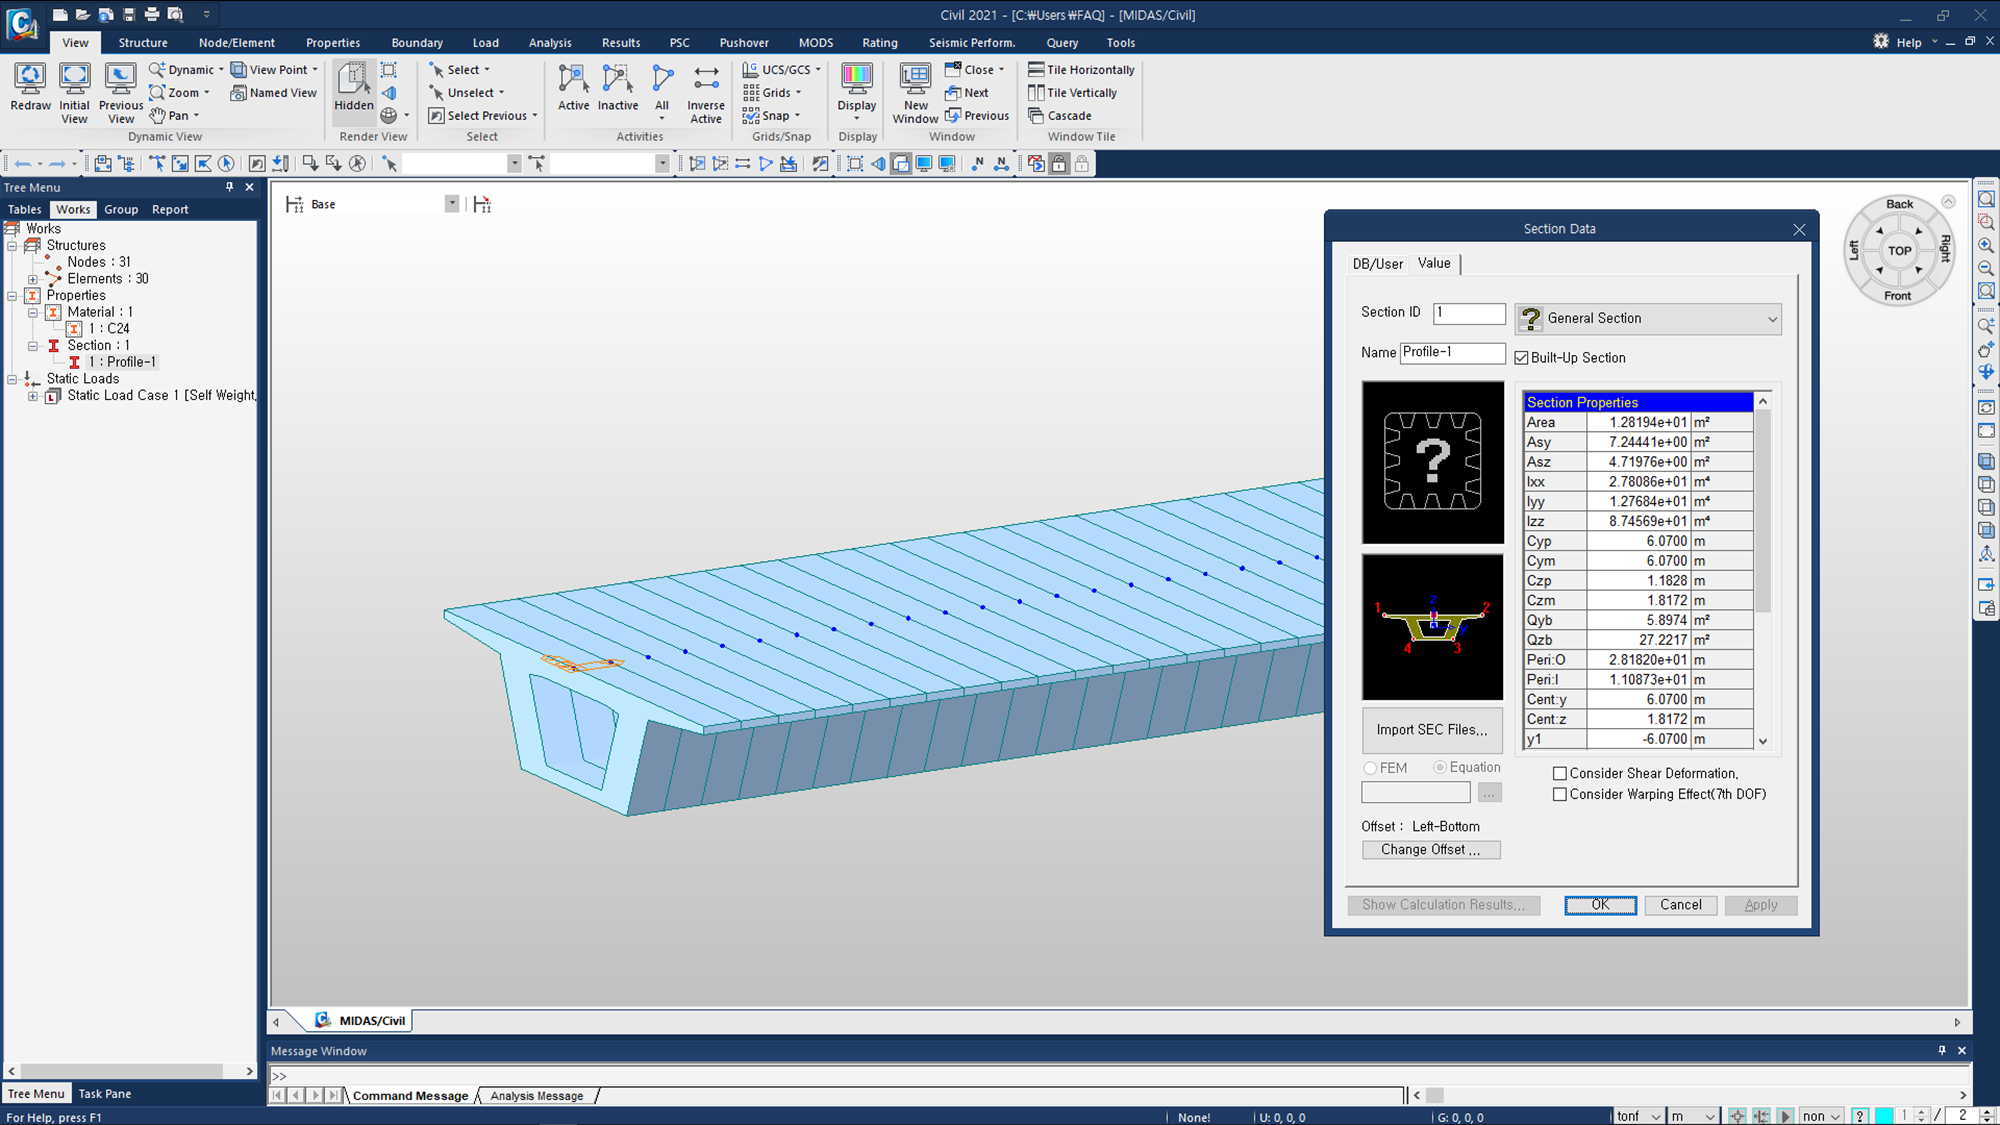Viewport: 2000px width, 1125px height.
Task: Close the Section Data dialog
Action: [x=1799, y=229]
